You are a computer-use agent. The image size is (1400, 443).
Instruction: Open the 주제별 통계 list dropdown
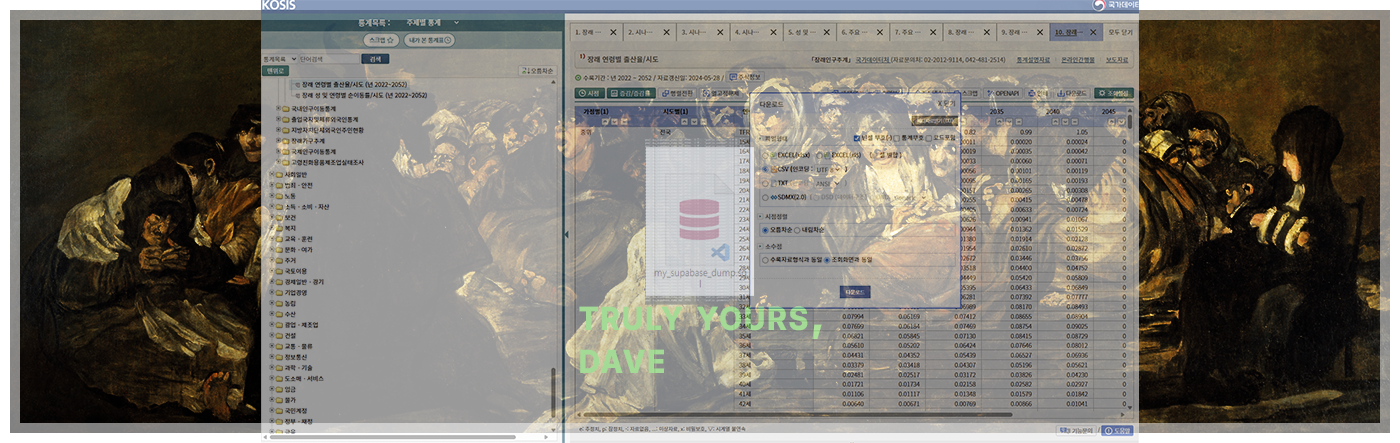click(432, 22)
